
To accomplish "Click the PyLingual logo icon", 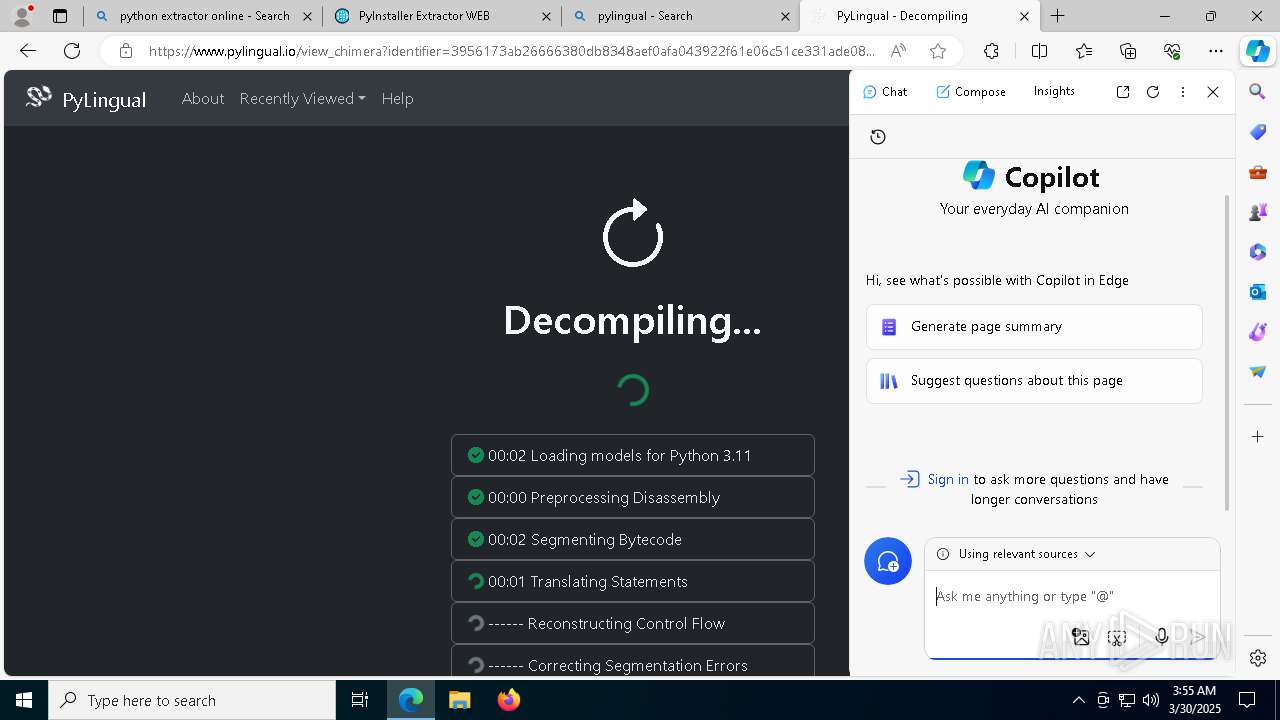I will click(x=39, y=97).
